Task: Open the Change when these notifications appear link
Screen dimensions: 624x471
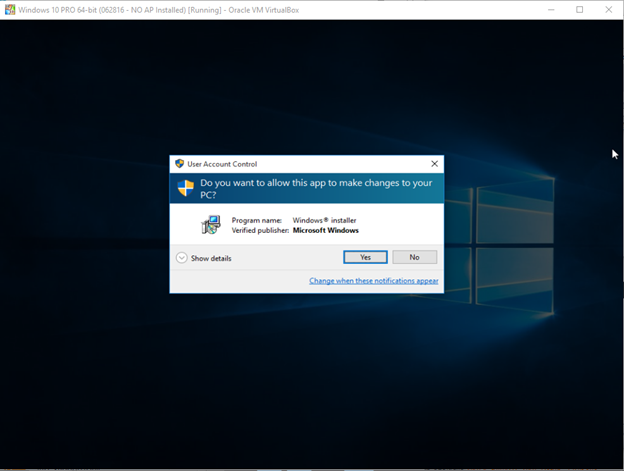Action: click(x=373, y=281)
